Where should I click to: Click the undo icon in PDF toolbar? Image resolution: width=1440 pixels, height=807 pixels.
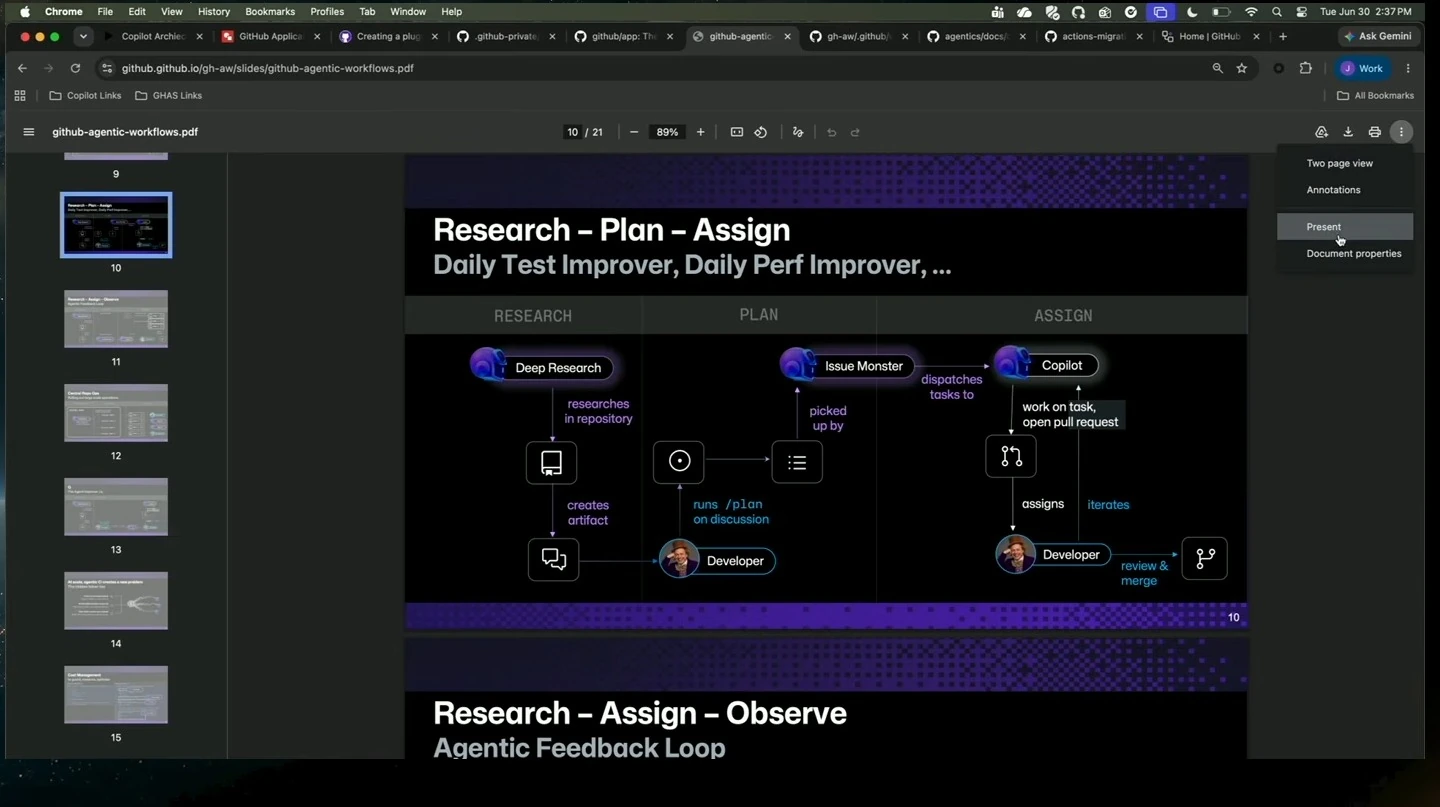(x=831, y=132)
